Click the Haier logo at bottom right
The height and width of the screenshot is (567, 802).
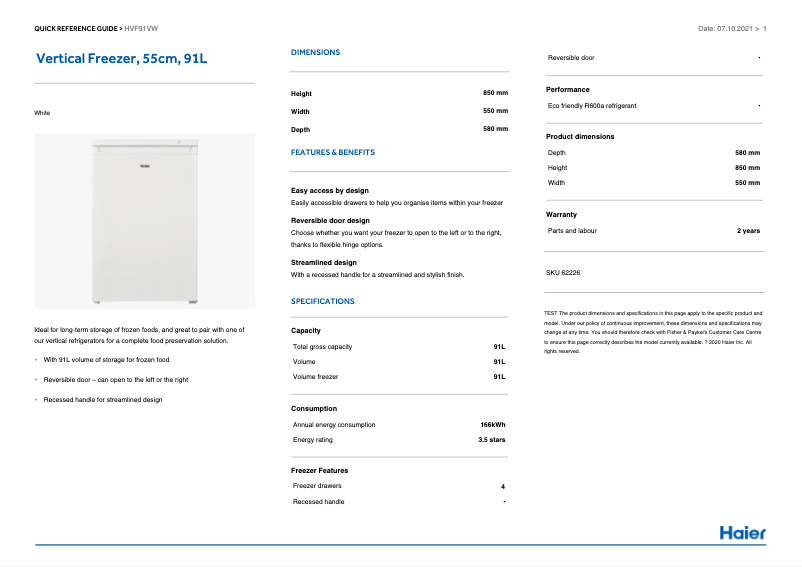742,532
